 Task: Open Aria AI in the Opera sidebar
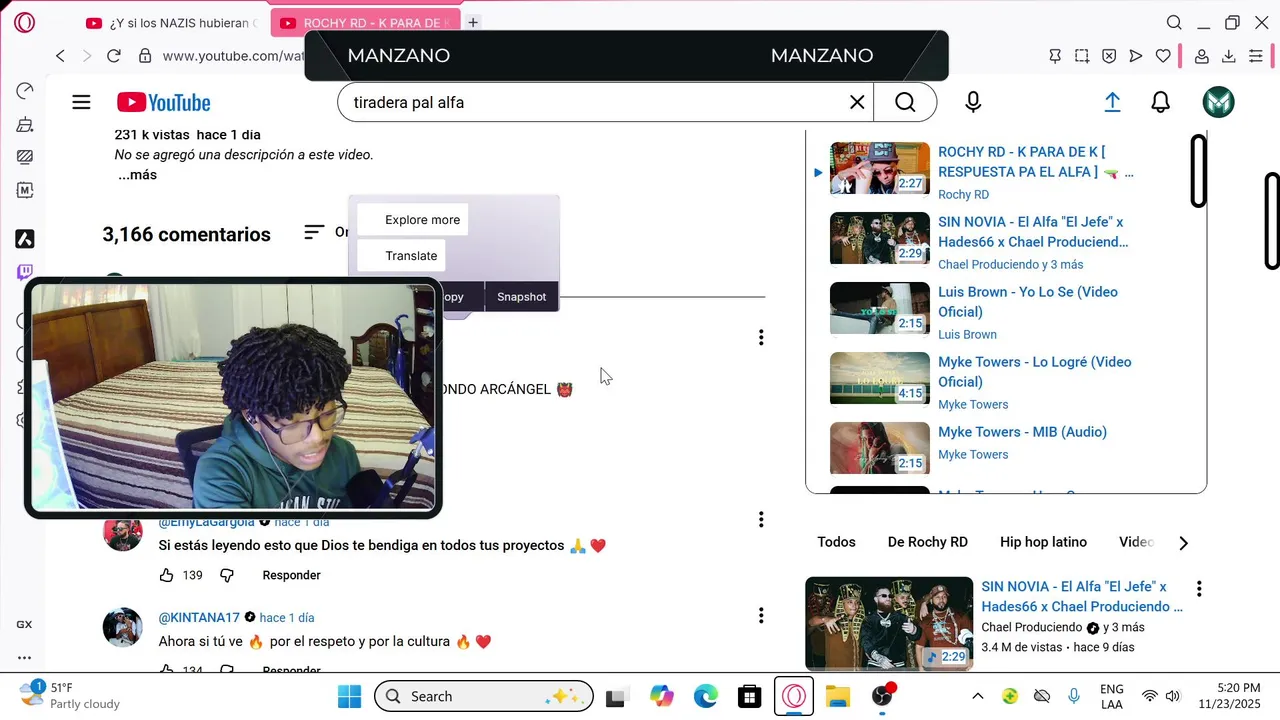tap(25, 239)
